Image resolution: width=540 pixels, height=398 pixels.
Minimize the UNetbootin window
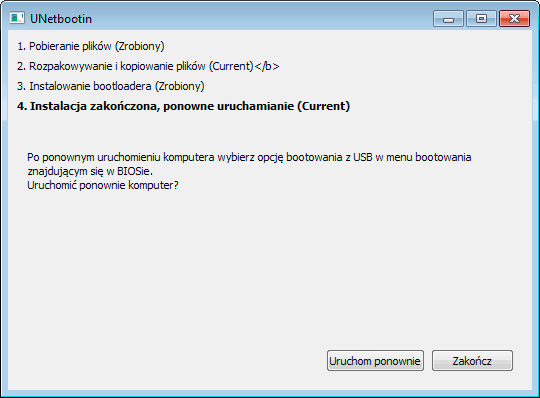[448, 19]
